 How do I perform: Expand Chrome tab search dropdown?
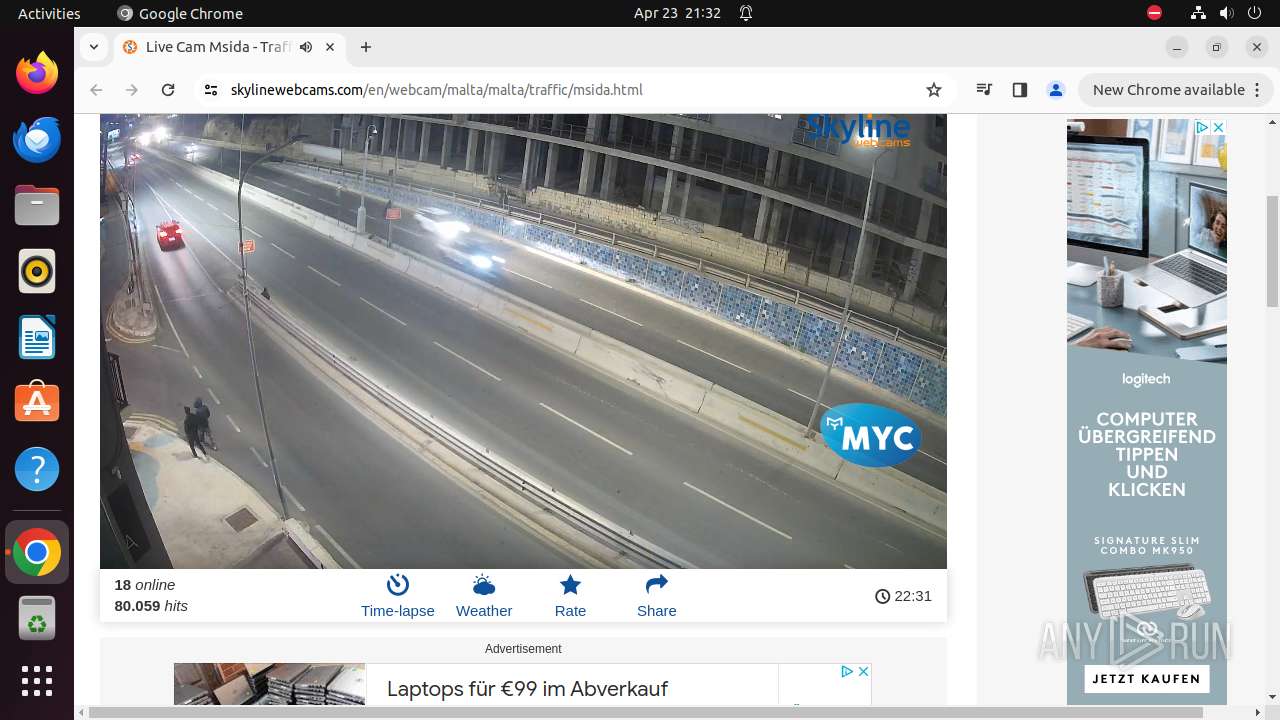coord(93,47)
